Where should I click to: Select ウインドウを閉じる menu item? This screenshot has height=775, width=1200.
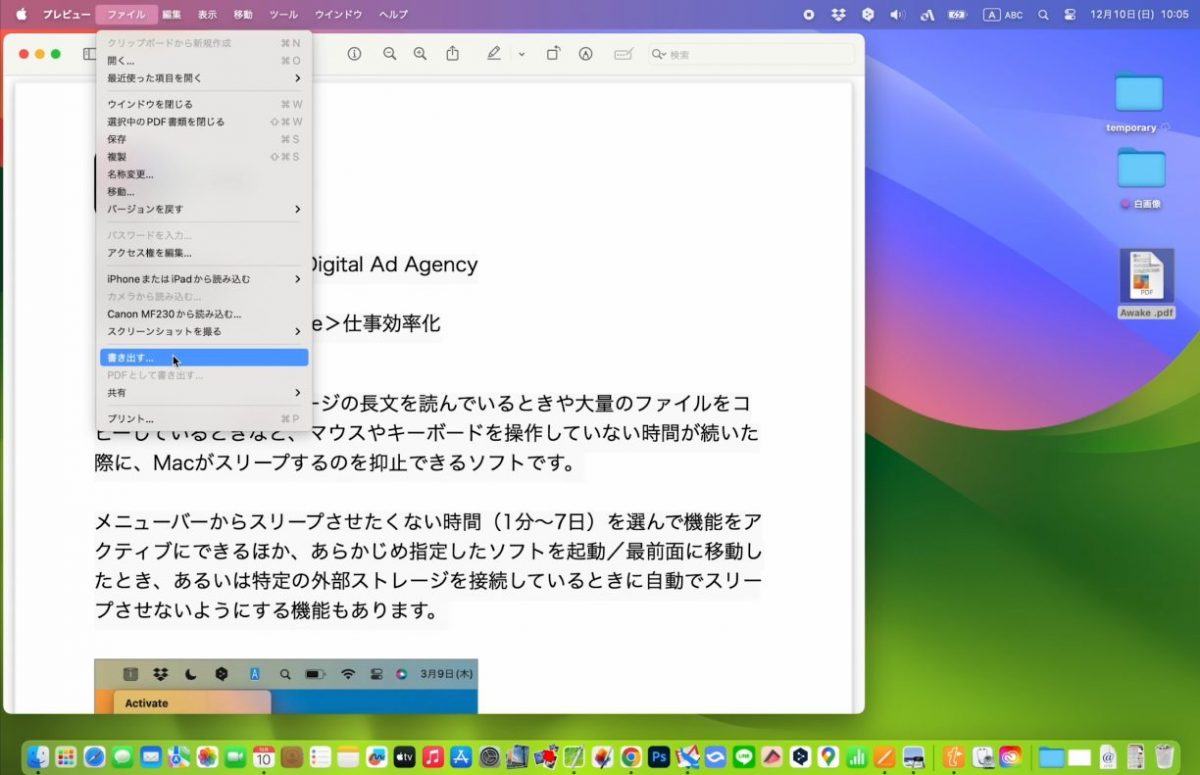point(204,104)
